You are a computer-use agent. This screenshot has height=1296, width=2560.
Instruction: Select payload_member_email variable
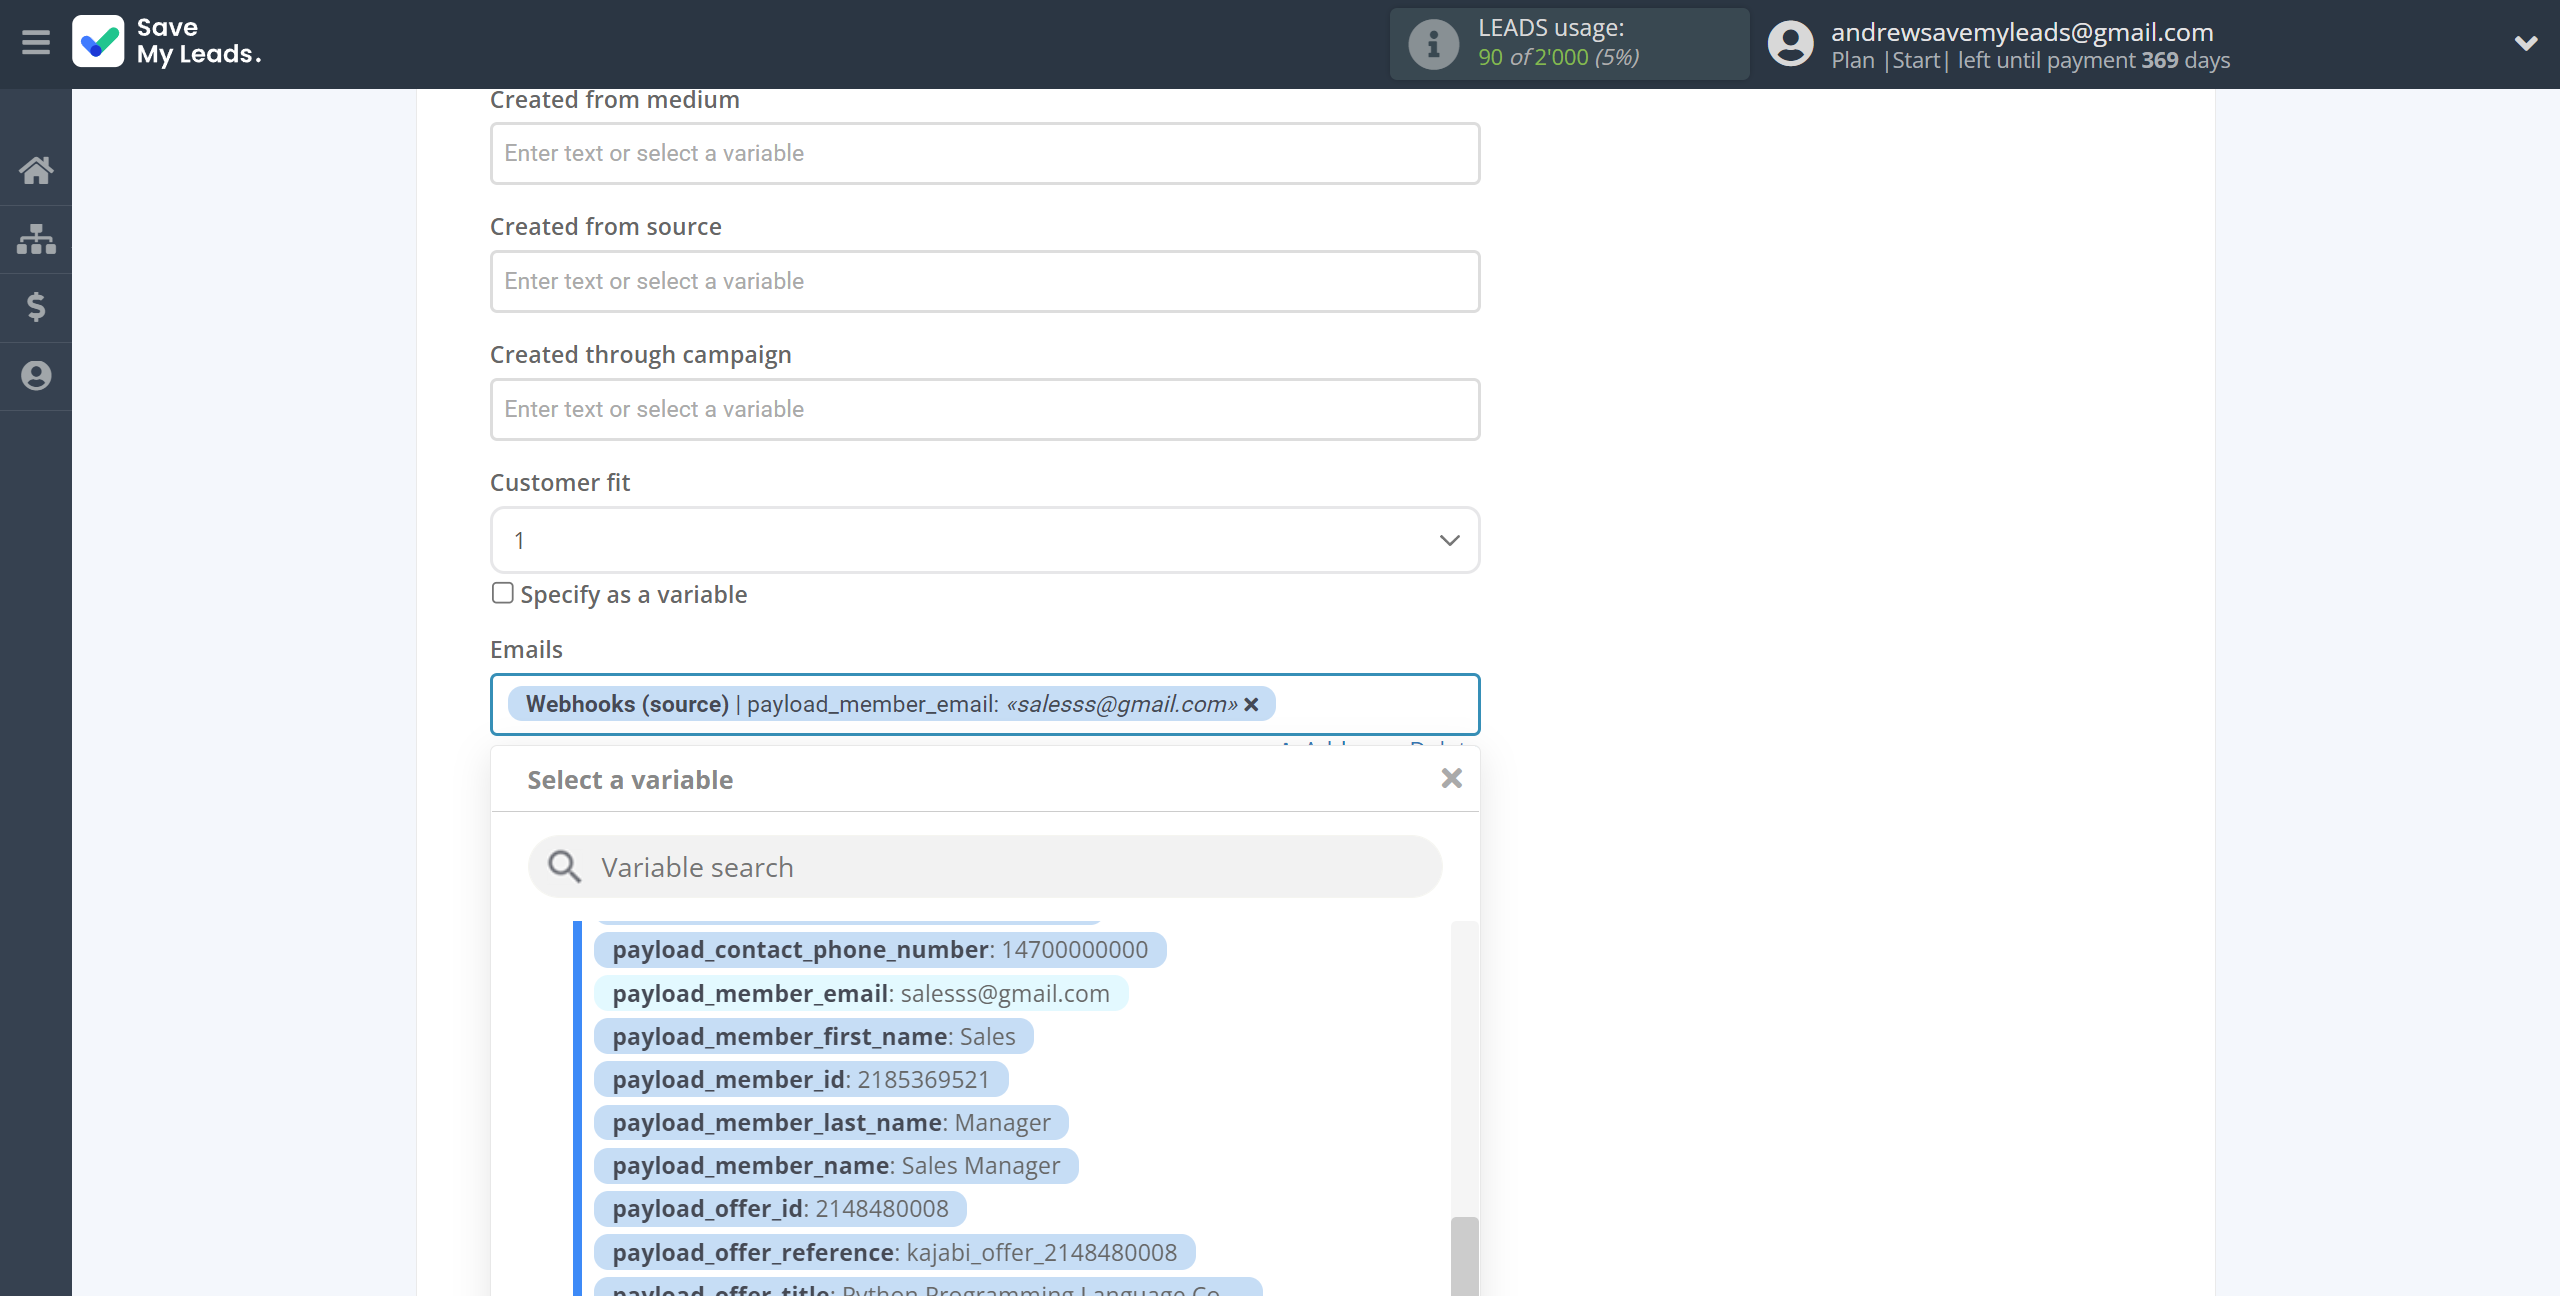[861, 993]
